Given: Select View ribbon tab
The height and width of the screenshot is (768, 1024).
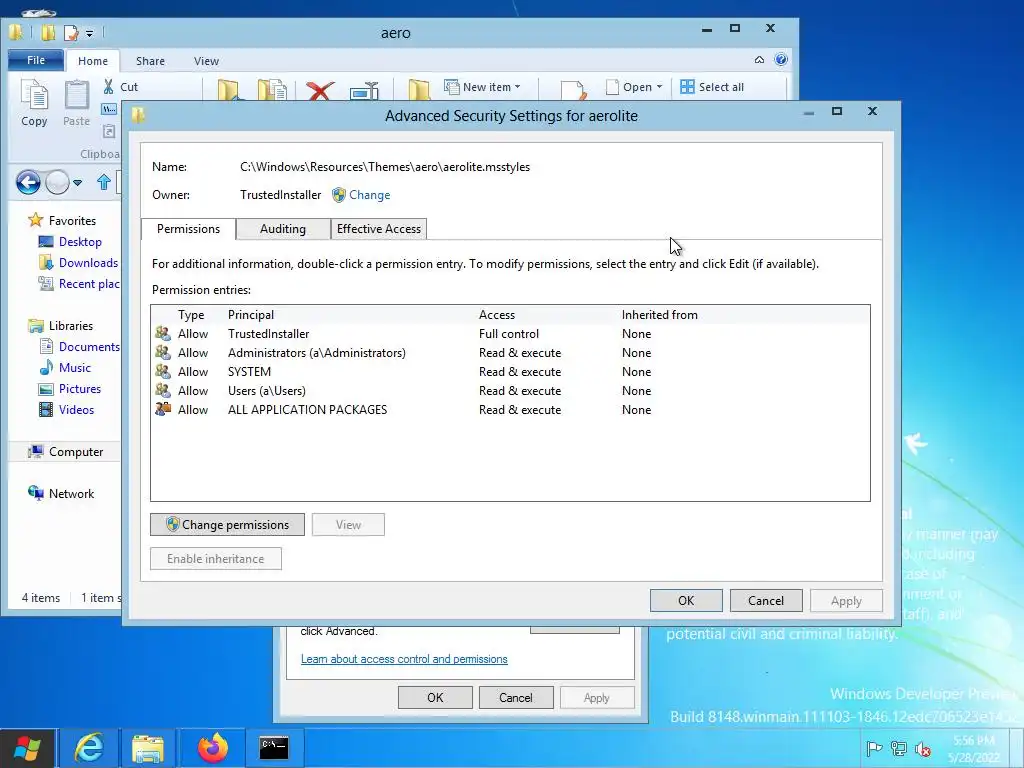Looking at the screenshot, I should tap(206, 61).
